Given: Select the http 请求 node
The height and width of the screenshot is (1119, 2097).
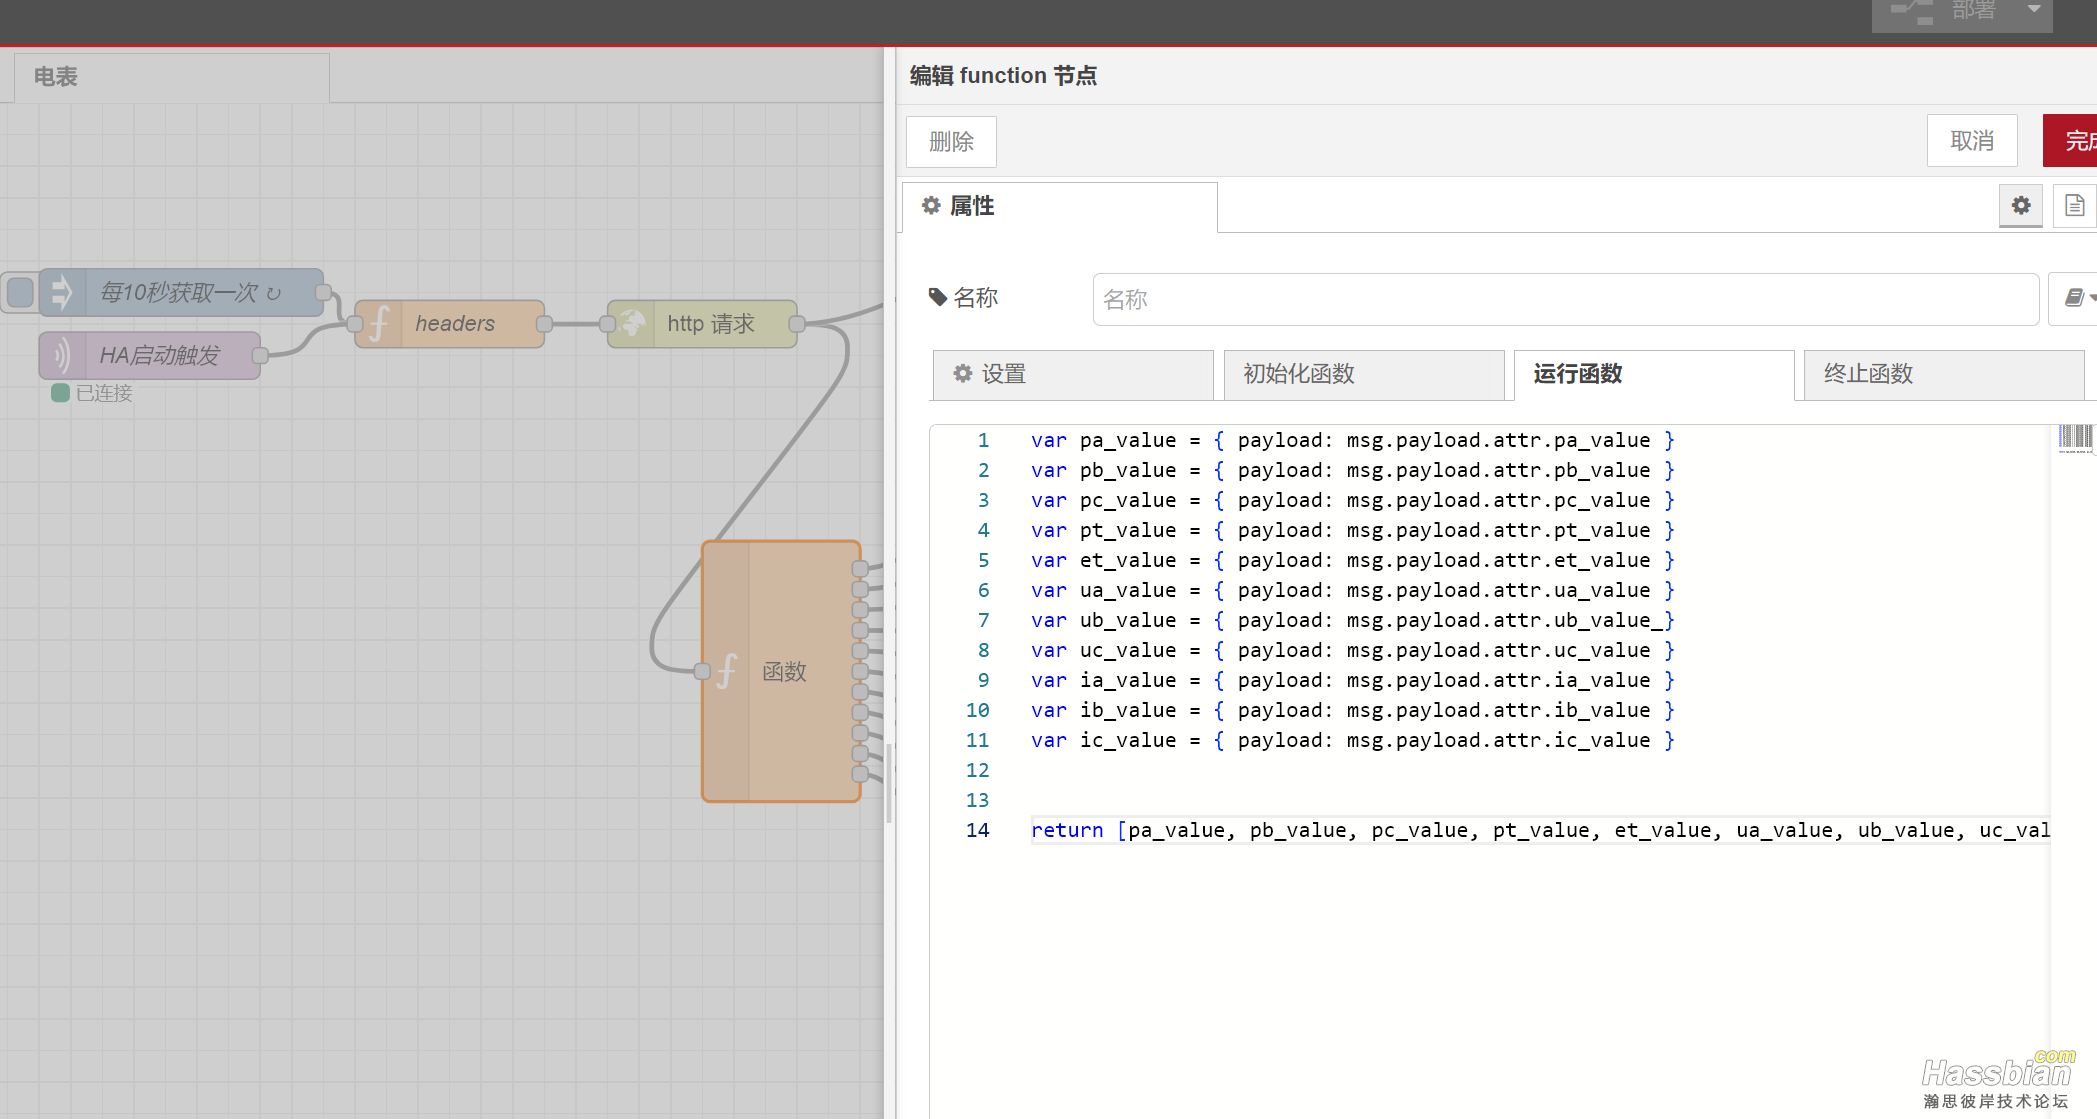Looking at the screenshot, I should [702, 323].
